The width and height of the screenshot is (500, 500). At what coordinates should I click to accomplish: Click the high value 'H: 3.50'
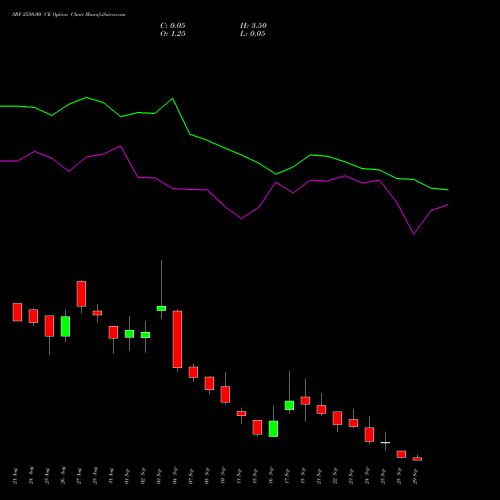[253, 26]
